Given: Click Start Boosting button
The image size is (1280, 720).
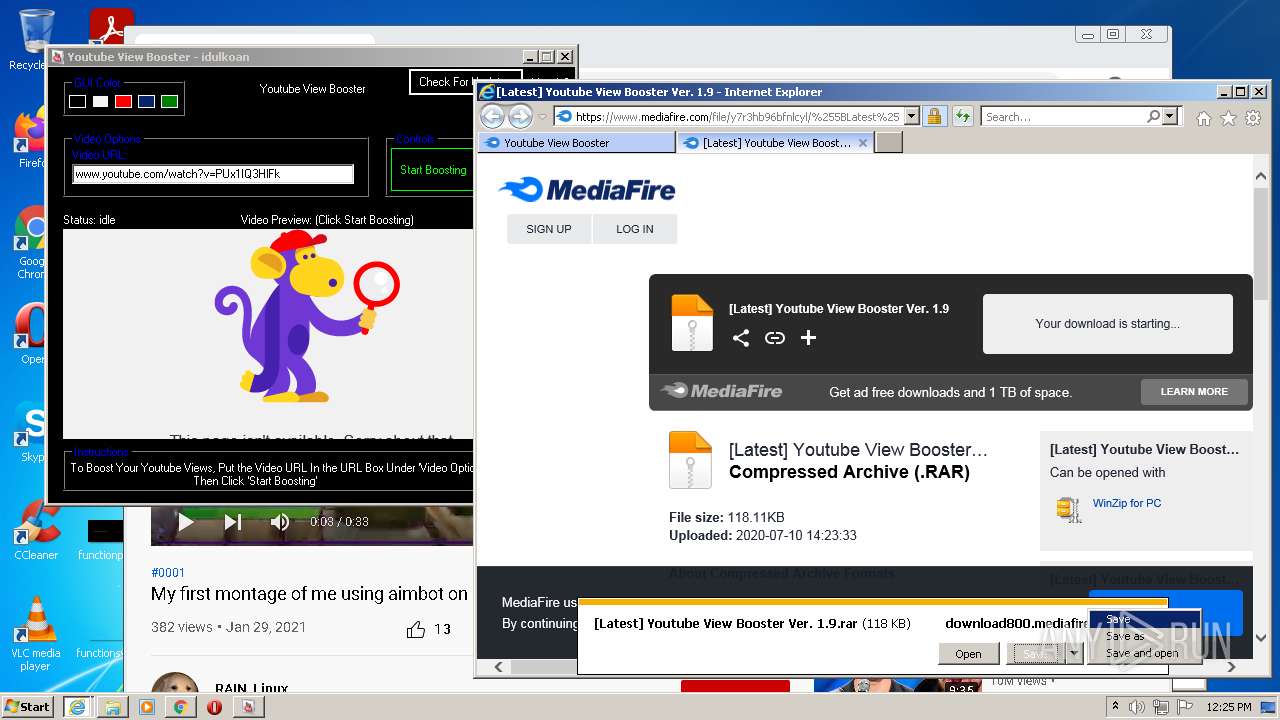Looking at the screenshot, I should [433, 170].
